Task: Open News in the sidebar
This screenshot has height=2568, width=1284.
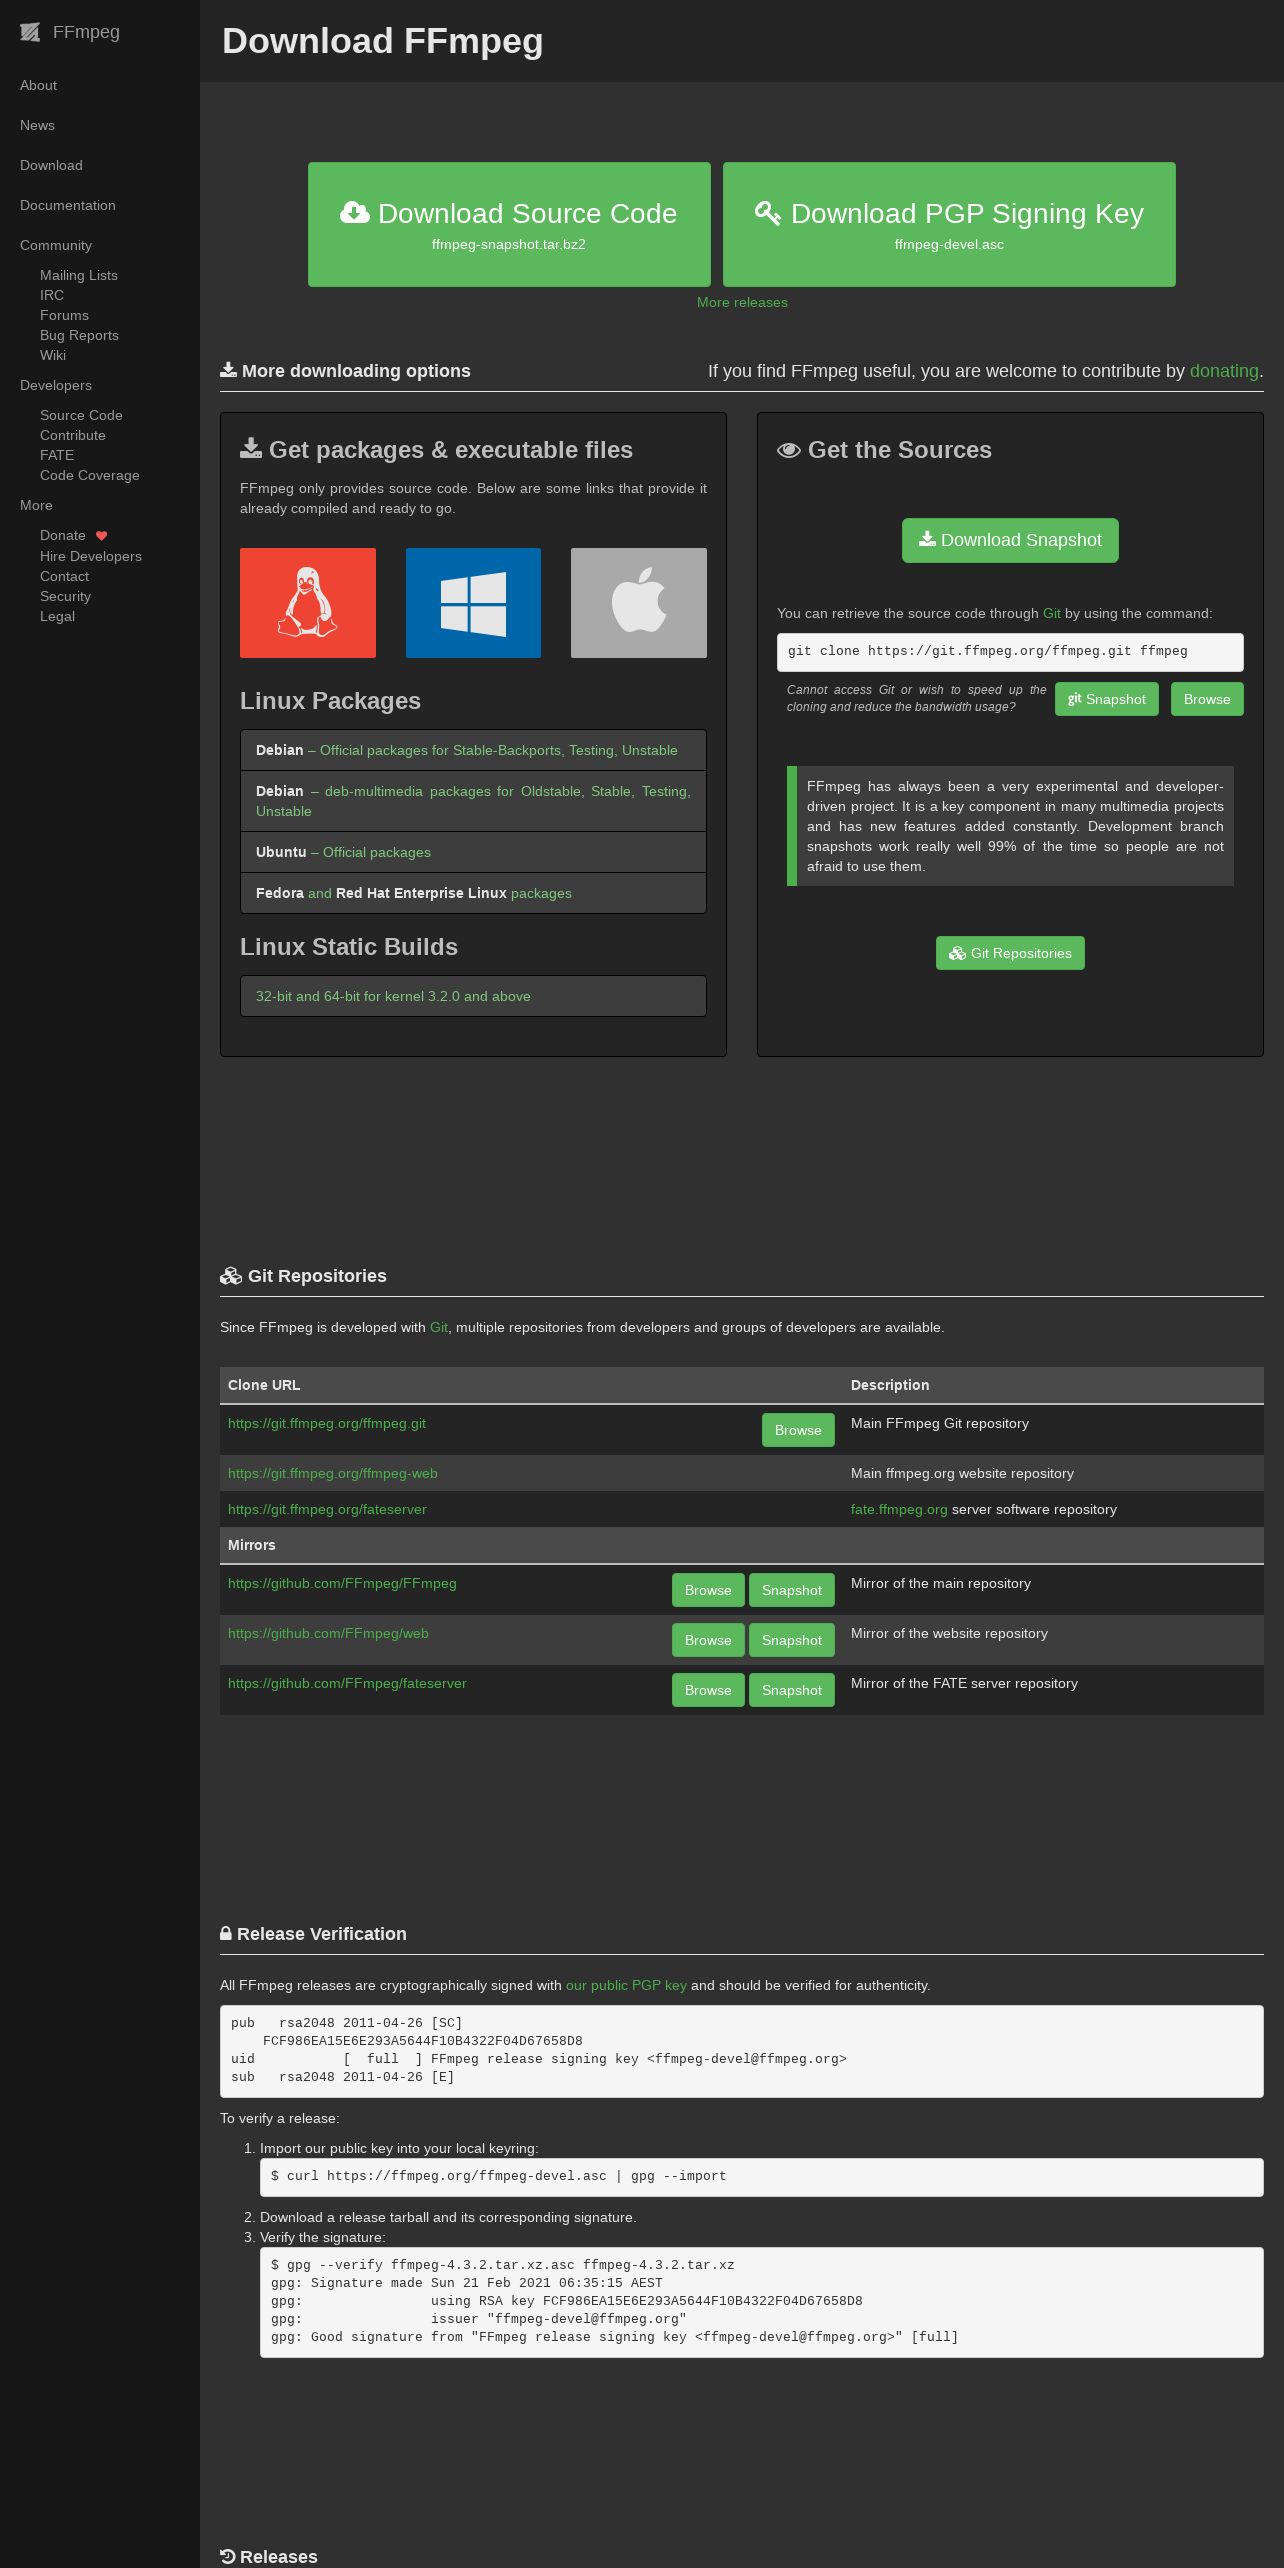Action: 37,125
